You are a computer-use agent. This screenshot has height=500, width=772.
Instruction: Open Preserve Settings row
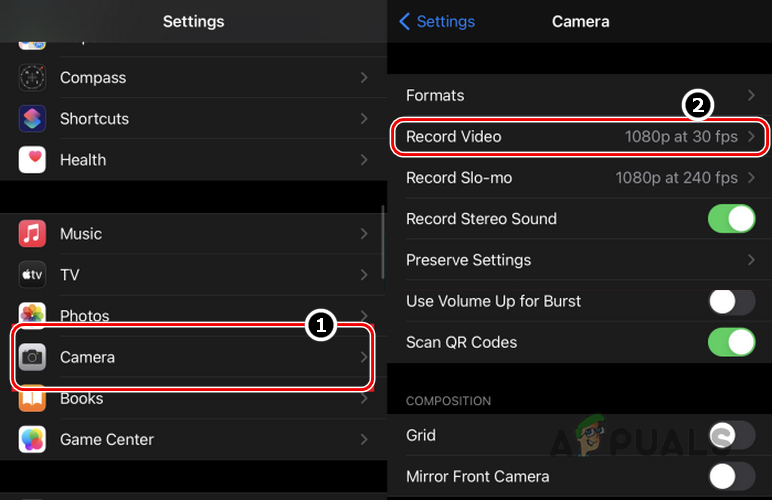click(579, 260)
